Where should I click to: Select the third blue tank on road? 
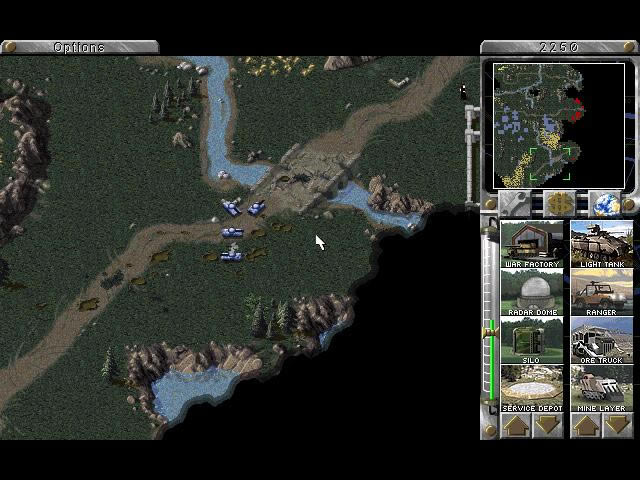coord(232,232)
